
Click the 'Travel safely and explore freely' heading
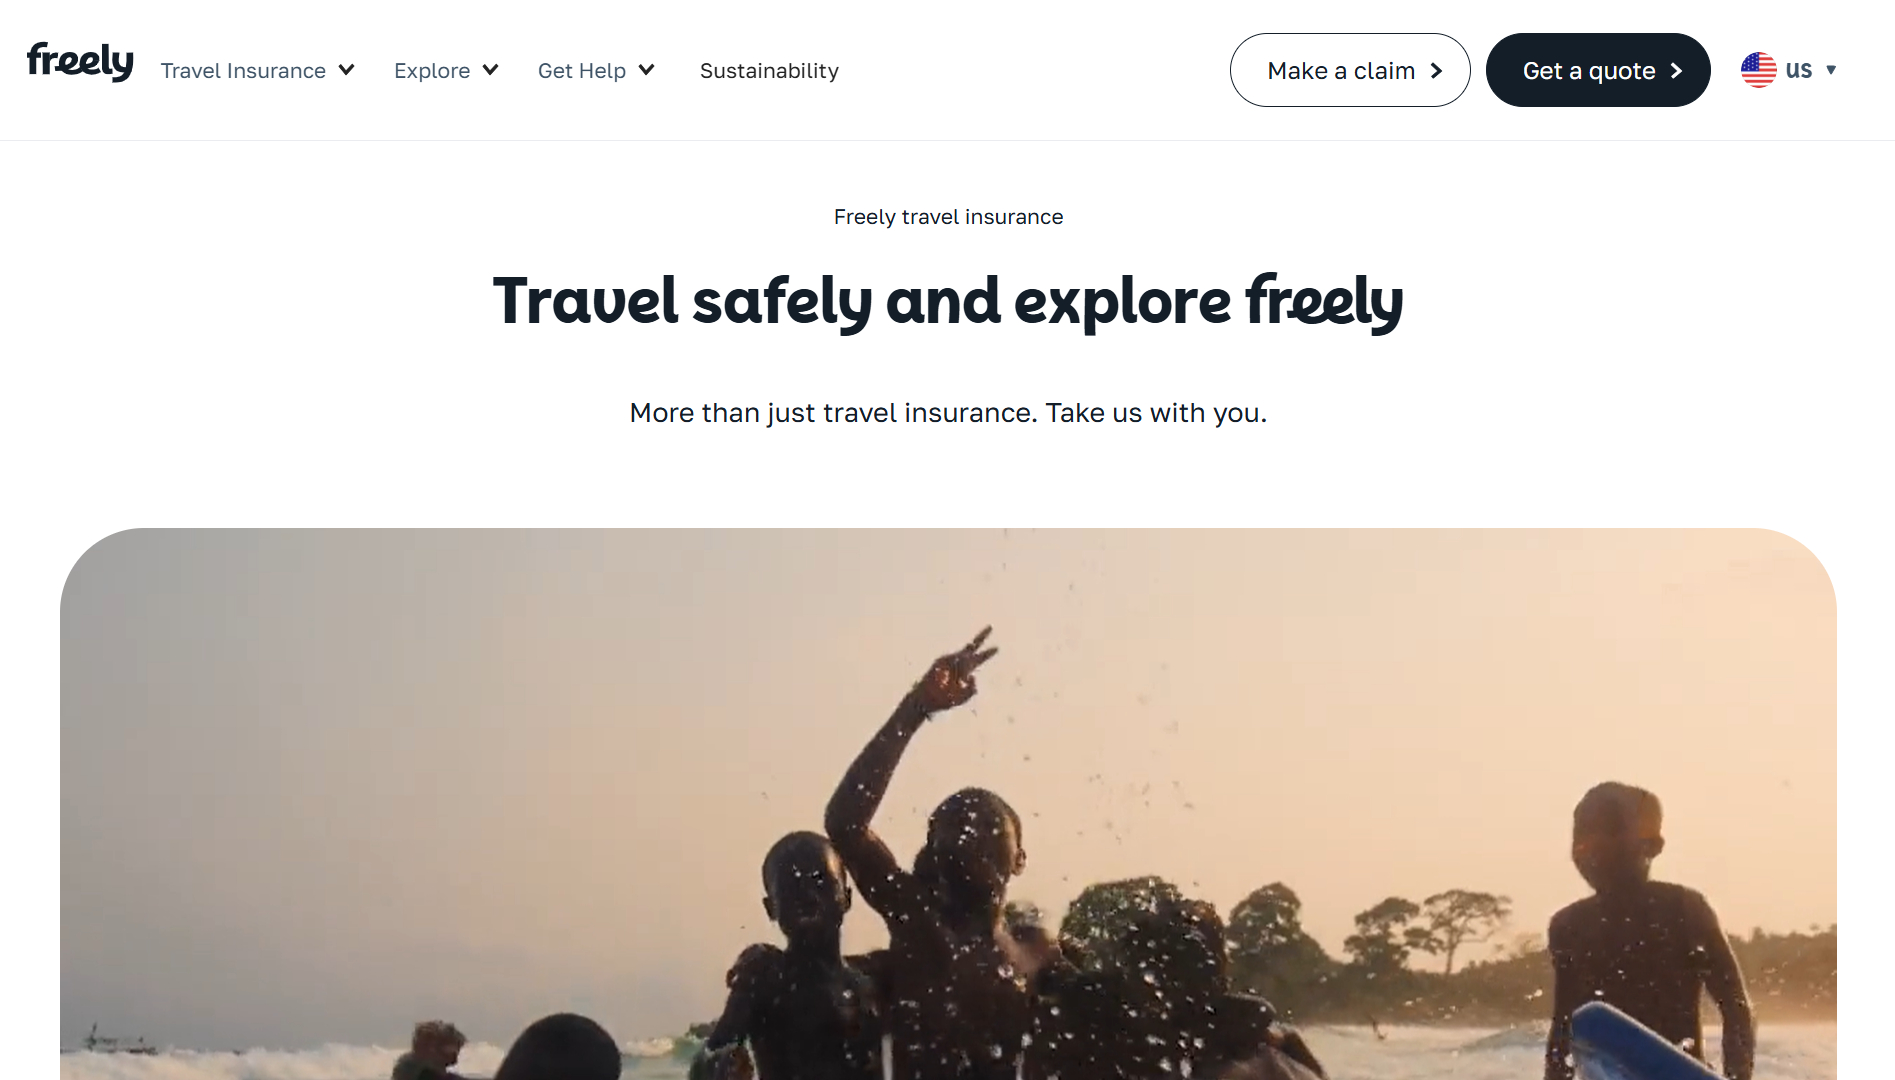[948, 302]
